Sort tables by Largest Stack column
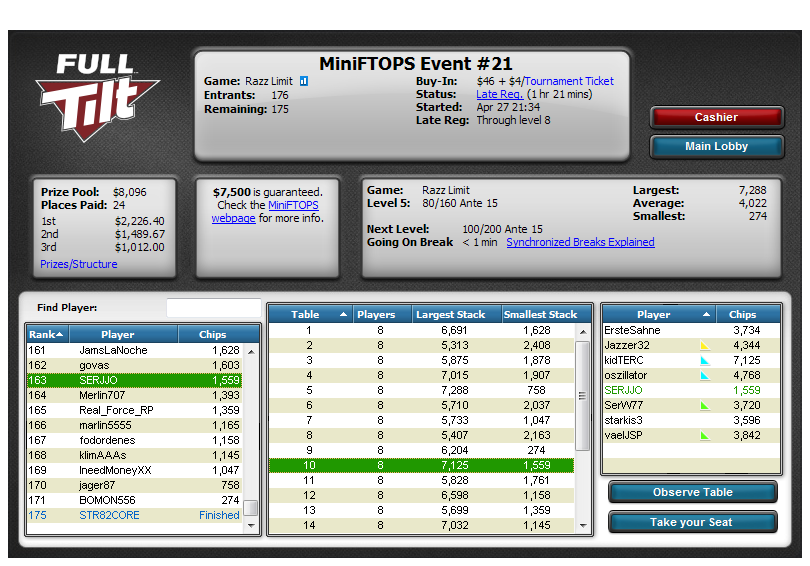Image resolution: width=810 pixels, height=566 pixels. click(457, 314)
